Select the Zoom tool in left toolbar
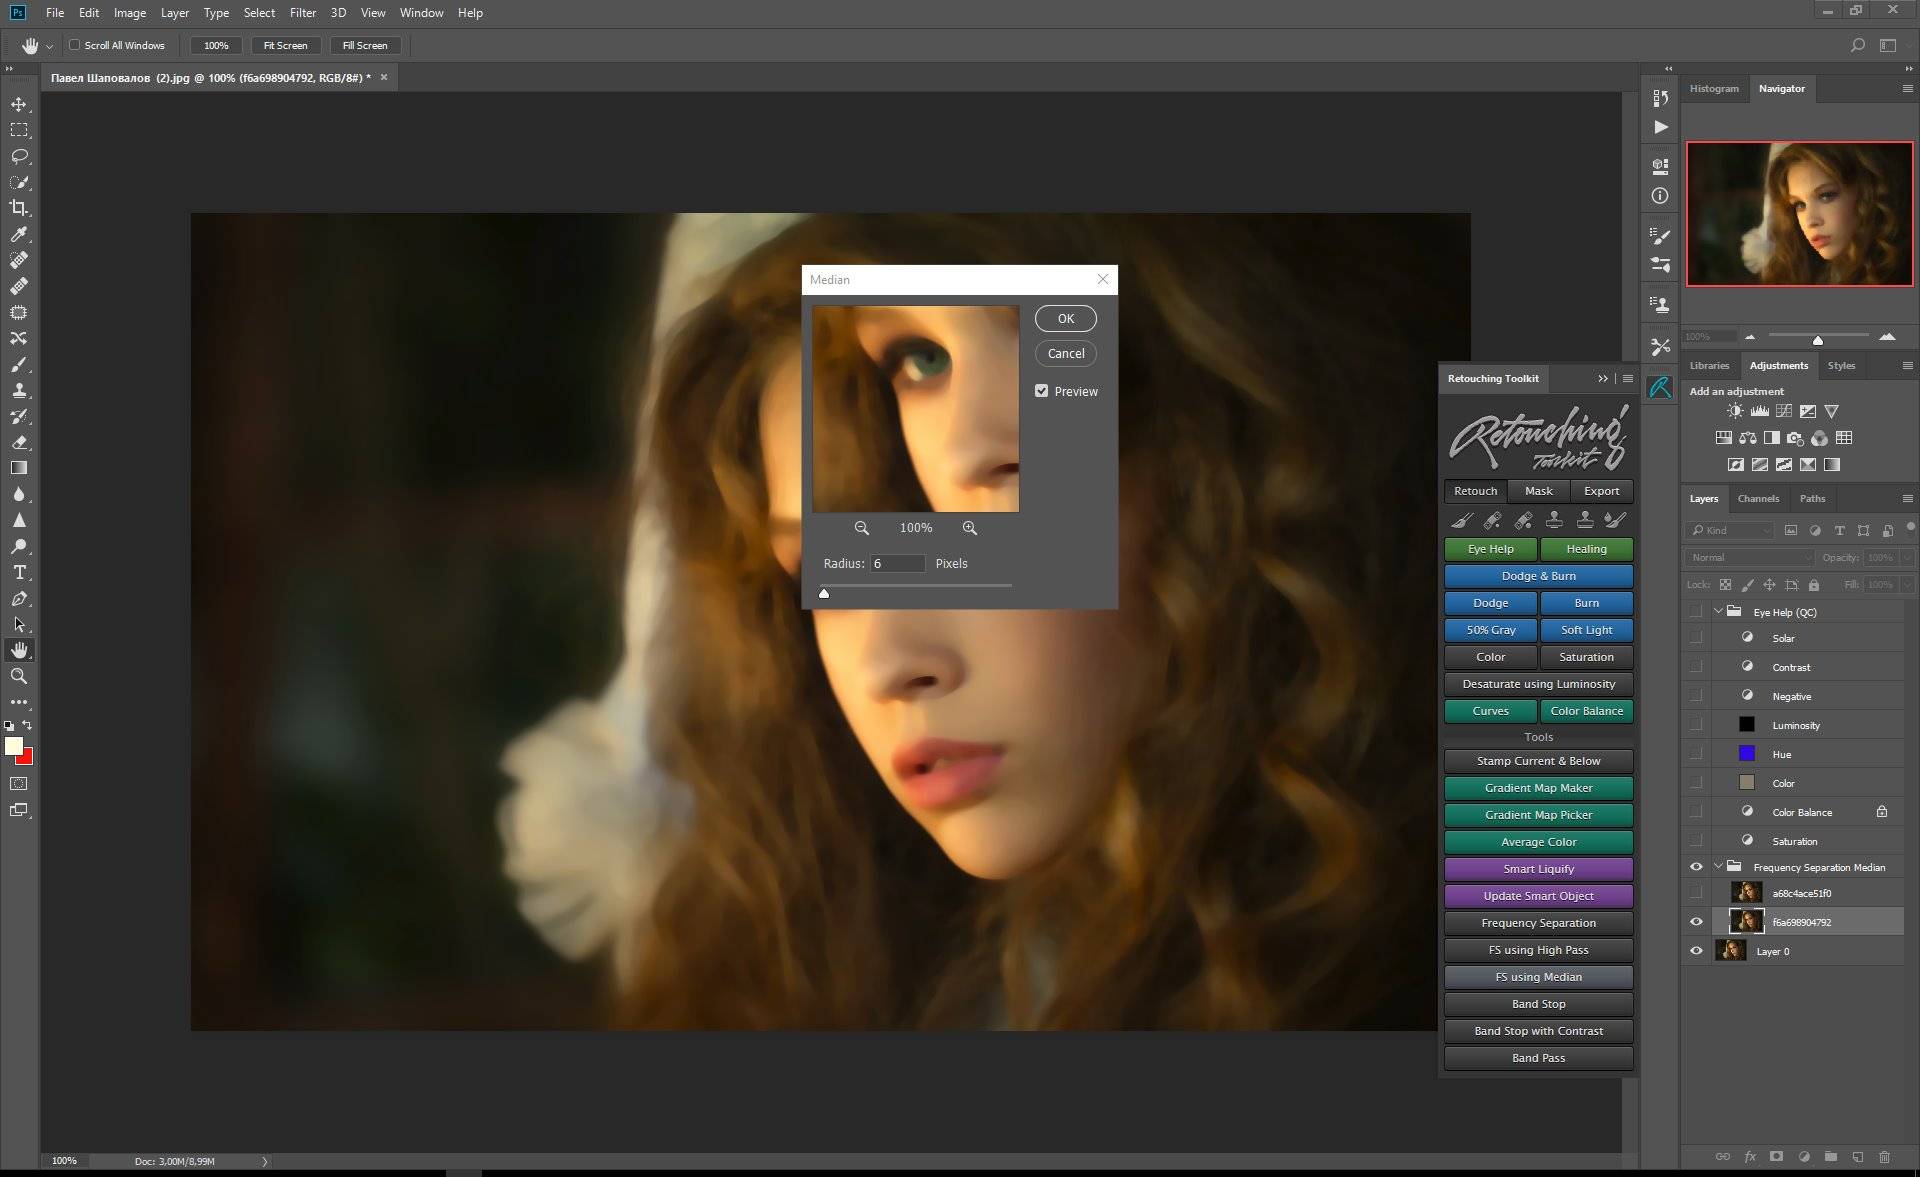 [x=19, y=676]
